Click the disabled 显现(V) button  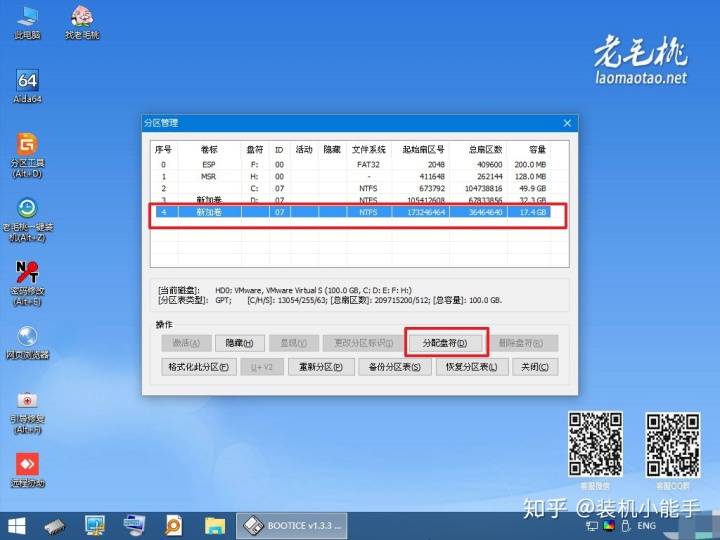(x=294, y=343)
